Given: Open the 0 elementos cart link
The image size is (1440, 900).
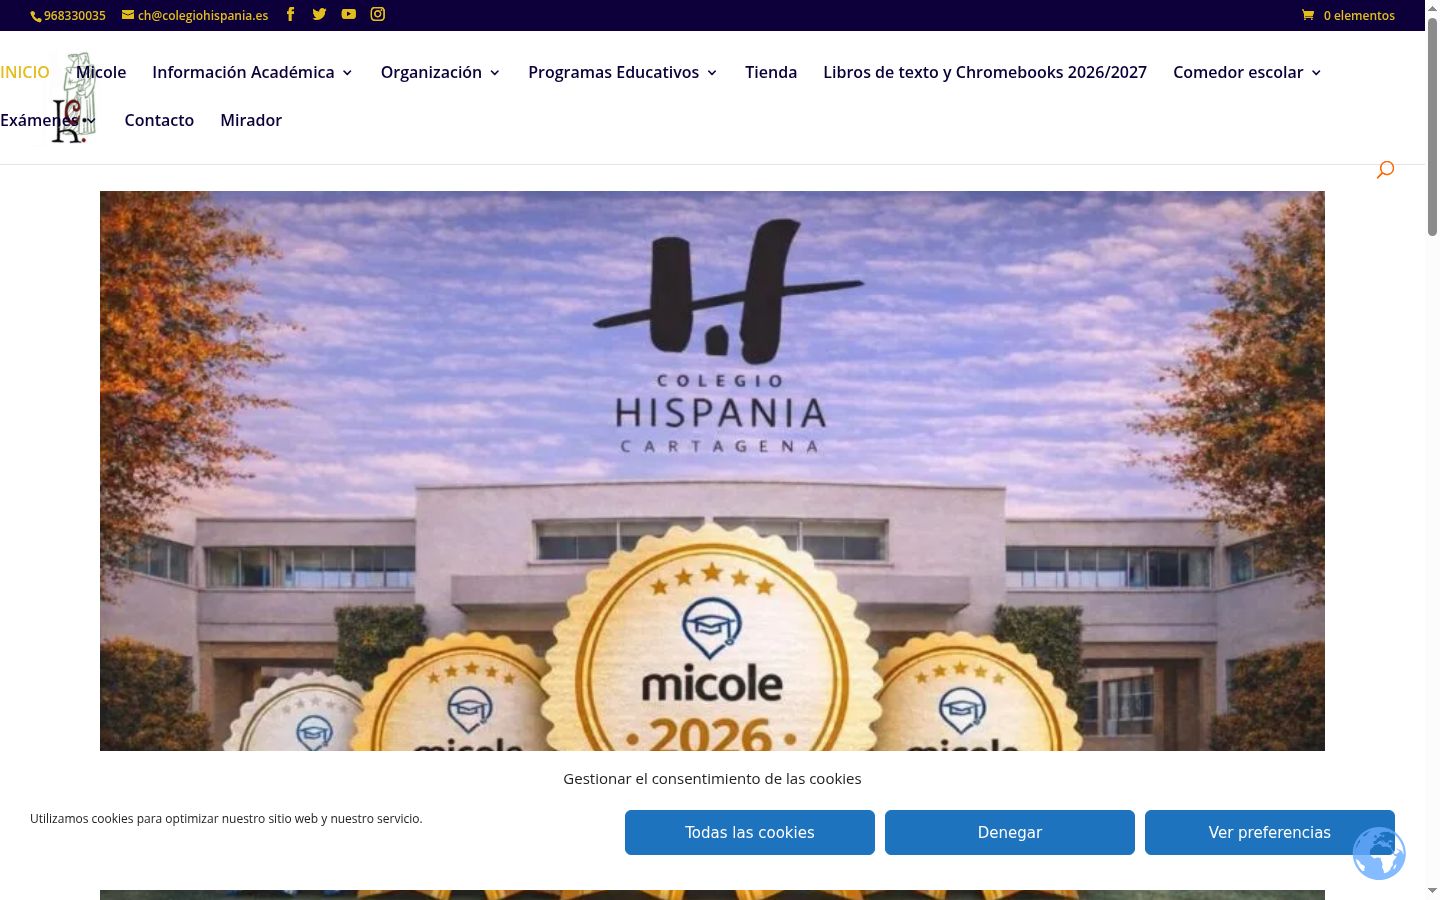Looking at the screenshot, I should [x=1359, y=15].
